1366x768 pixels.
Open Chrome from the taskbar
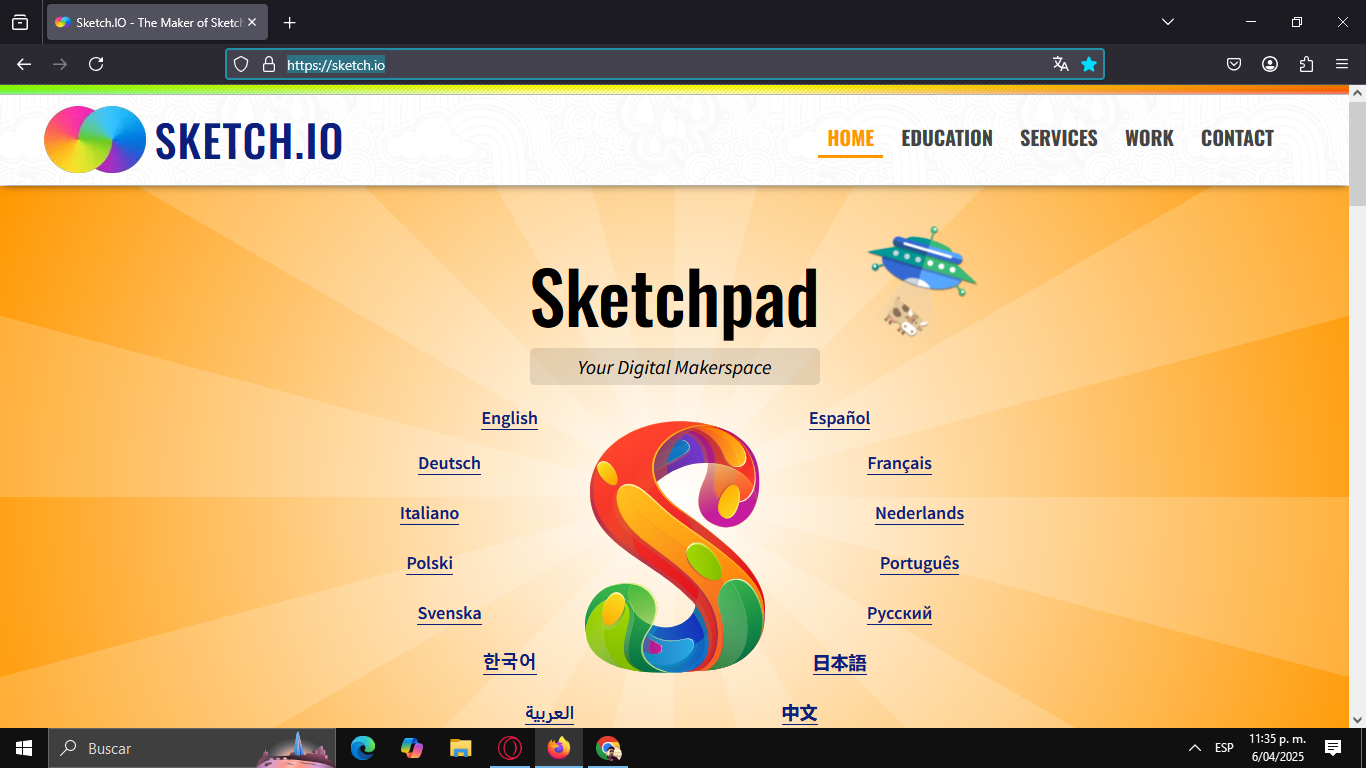tap(608, 748)
